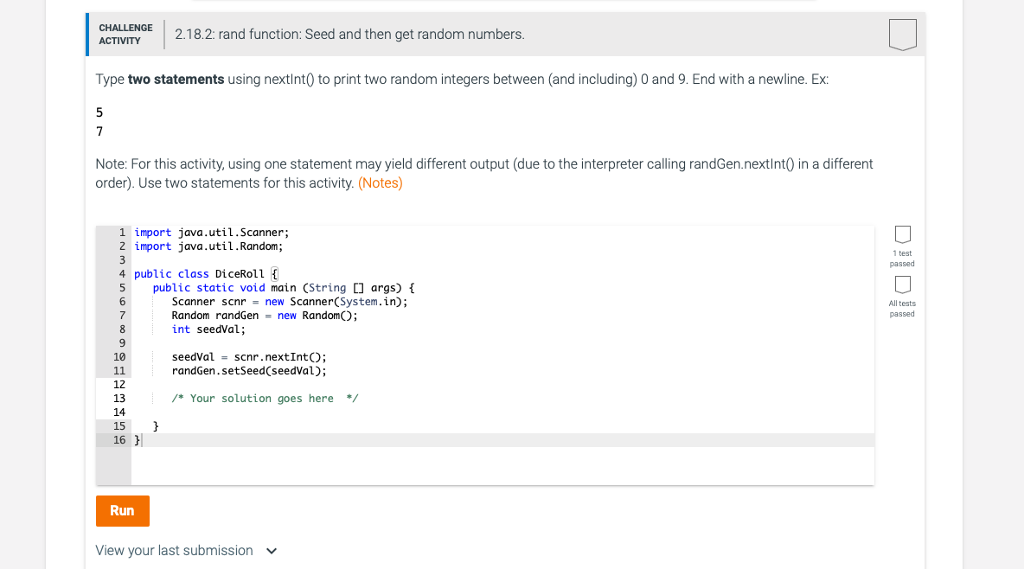The image size is (1024, 569).
Task: Click 'import java.util.Random;' line
Action: coord(208,246)
